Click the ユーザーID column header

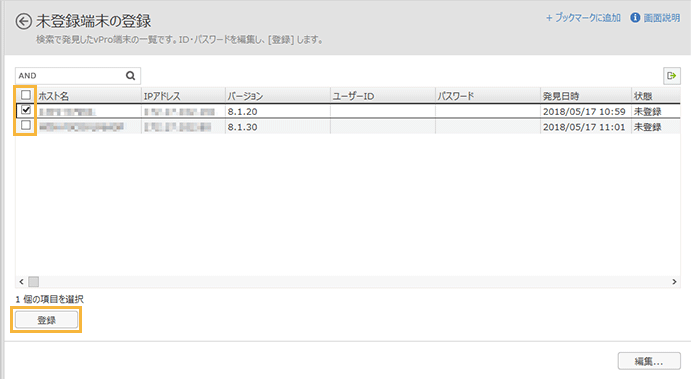tap(383, 96)
